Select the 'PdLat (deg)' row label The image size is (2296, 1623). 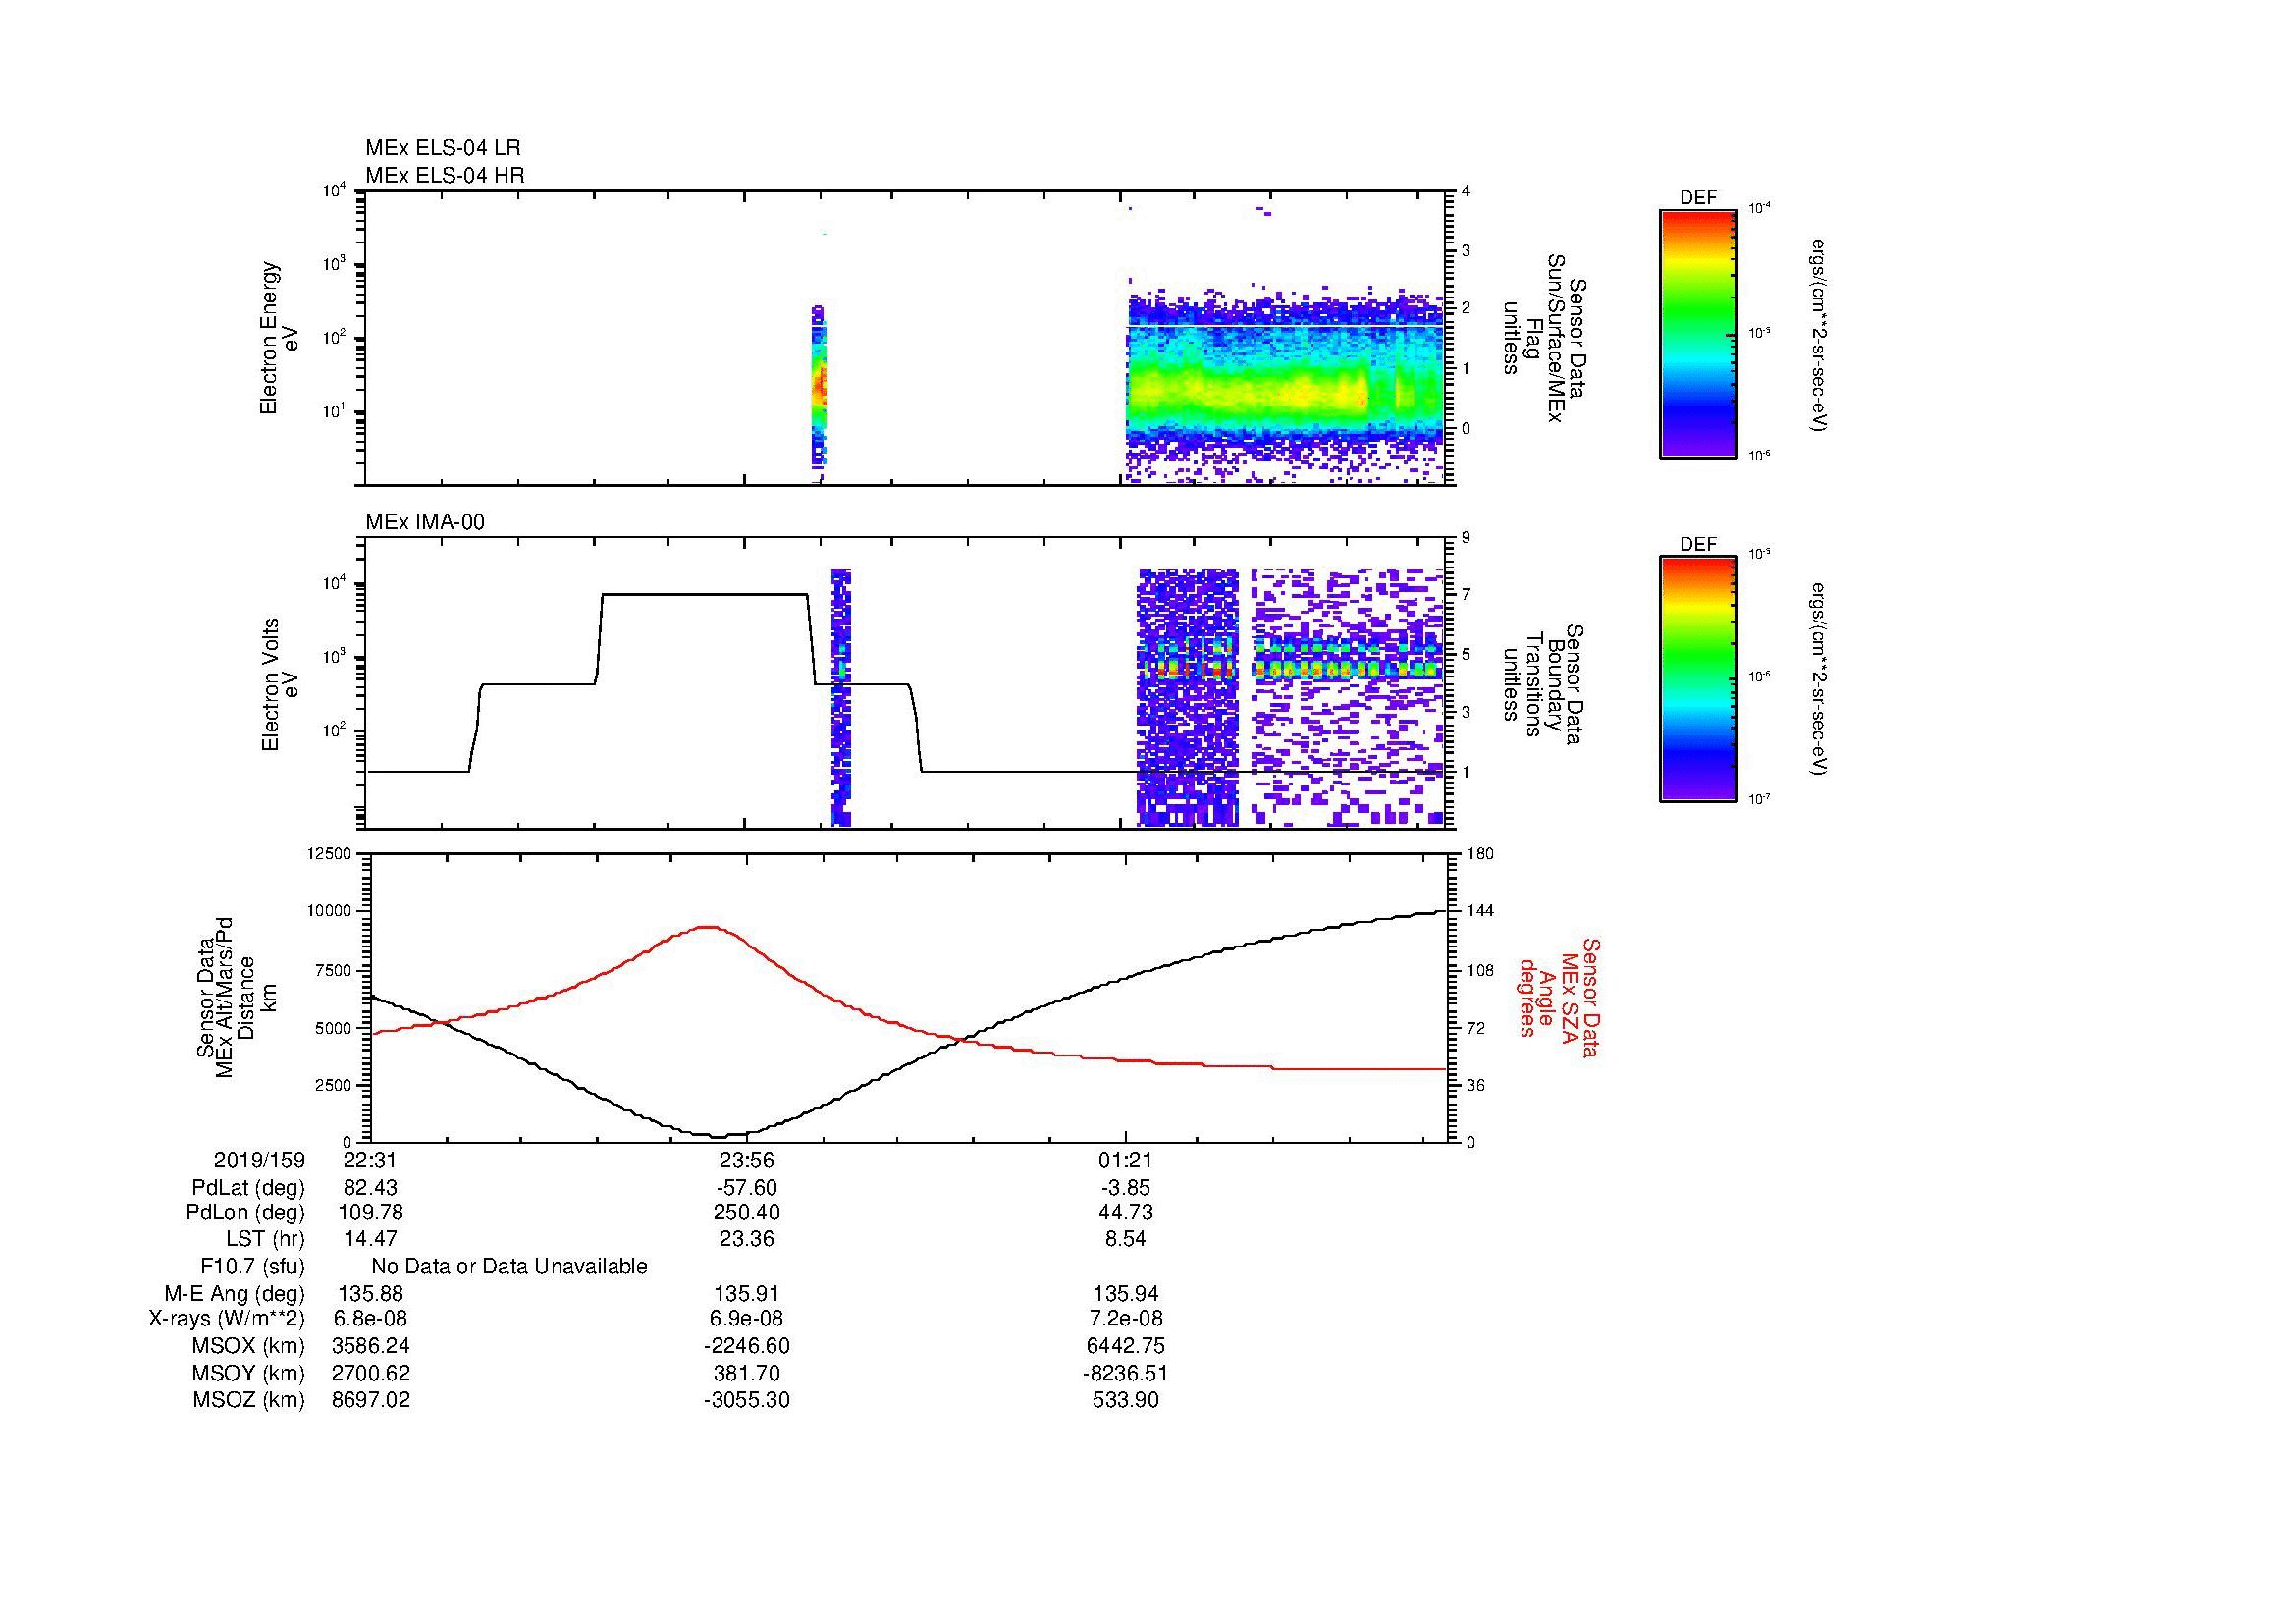[248, 1188]
